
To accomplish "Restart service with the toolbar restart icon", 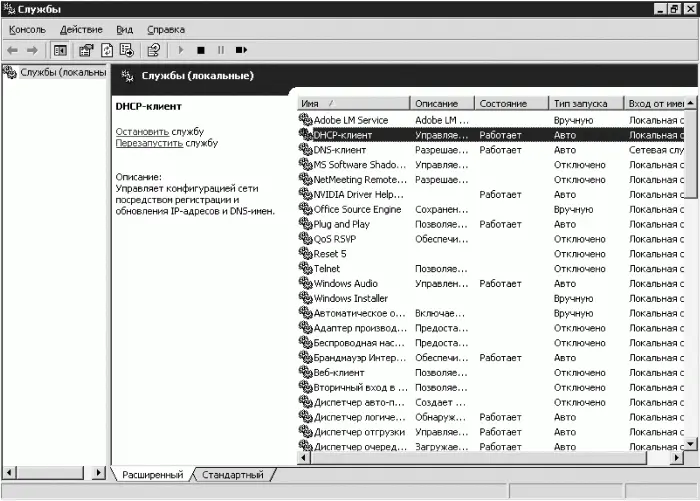I will [x=241, y=50].
